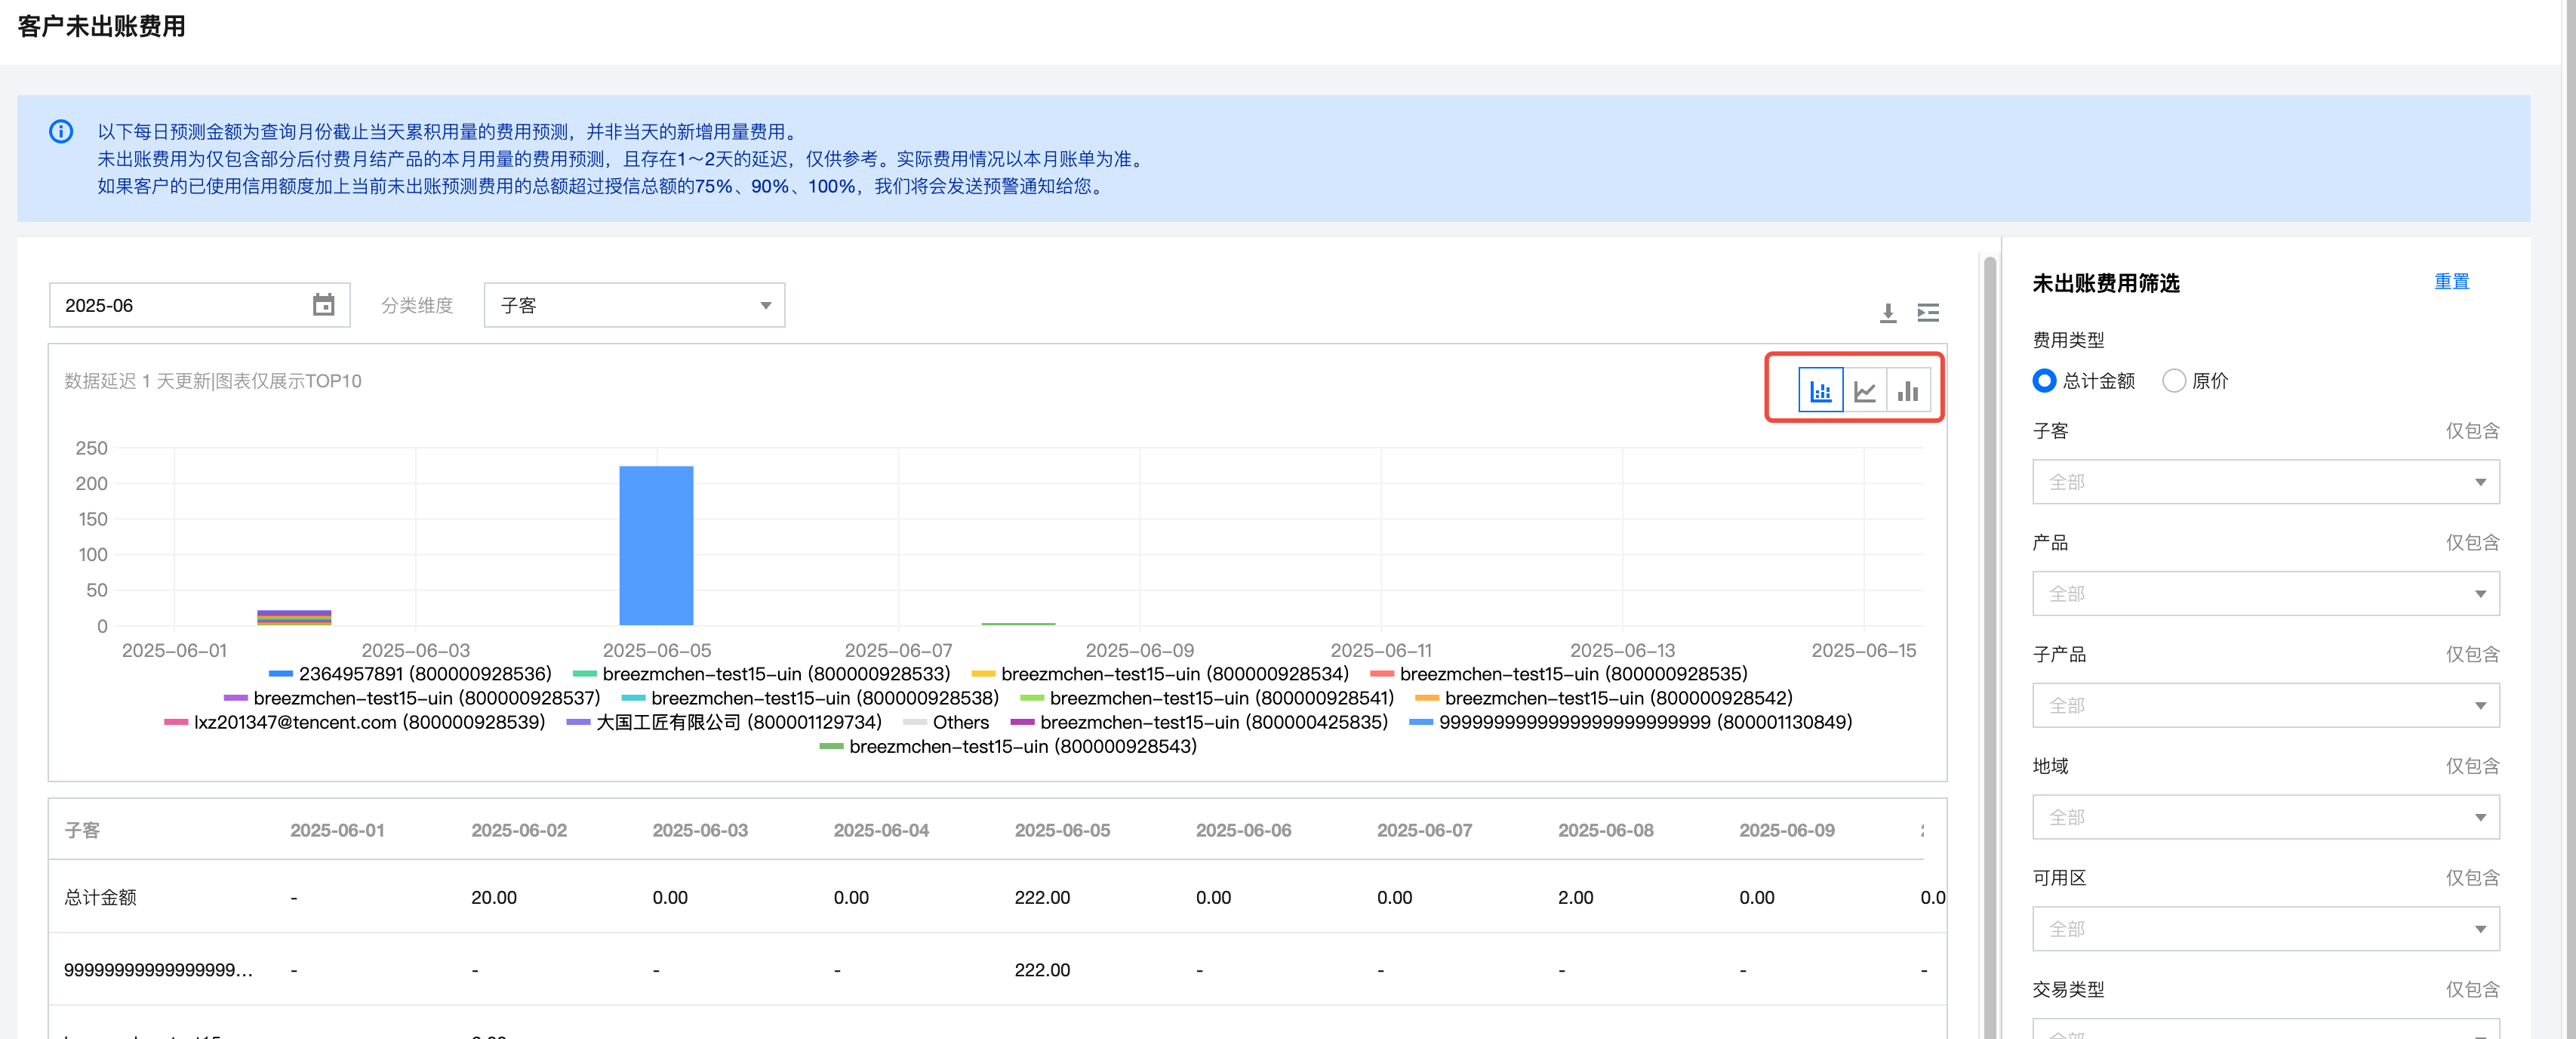Expand the 地域 filter dropdown
2576x1039 pixels.
2265,817
